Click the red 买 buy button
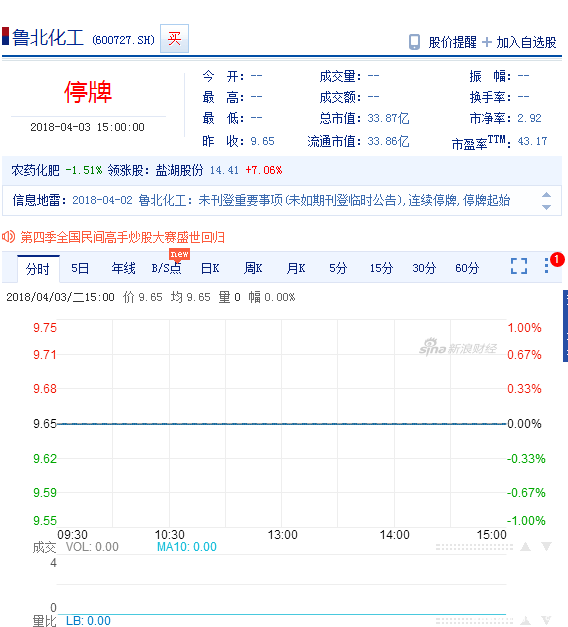 tap(174, 38)
